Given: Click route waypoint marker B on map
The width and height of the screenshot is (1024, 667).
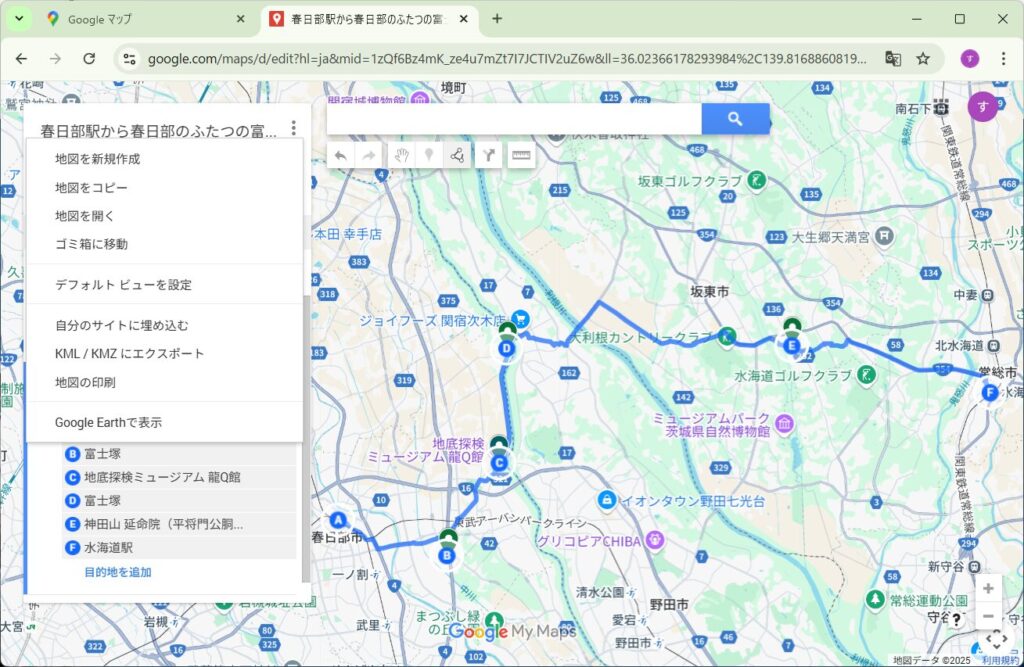Looking at the screenshot, I should [x=447, y=556].
